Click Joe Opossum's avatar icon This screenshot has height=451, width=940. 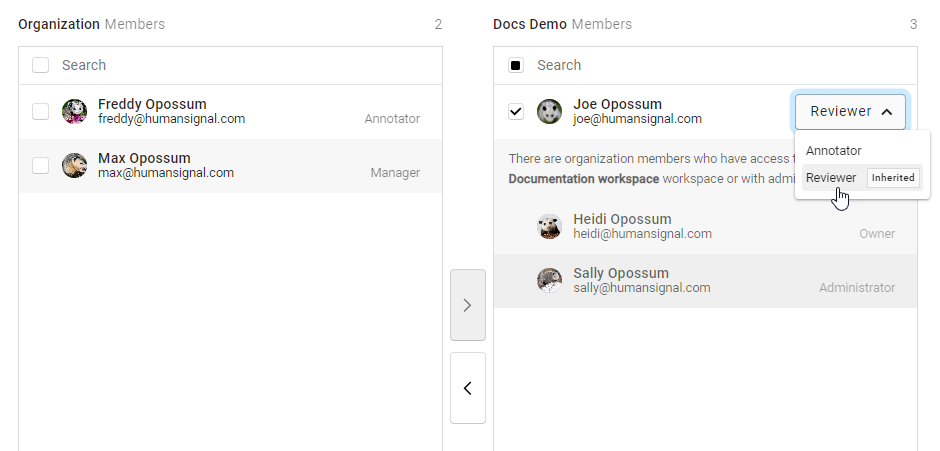pos(549,112)
